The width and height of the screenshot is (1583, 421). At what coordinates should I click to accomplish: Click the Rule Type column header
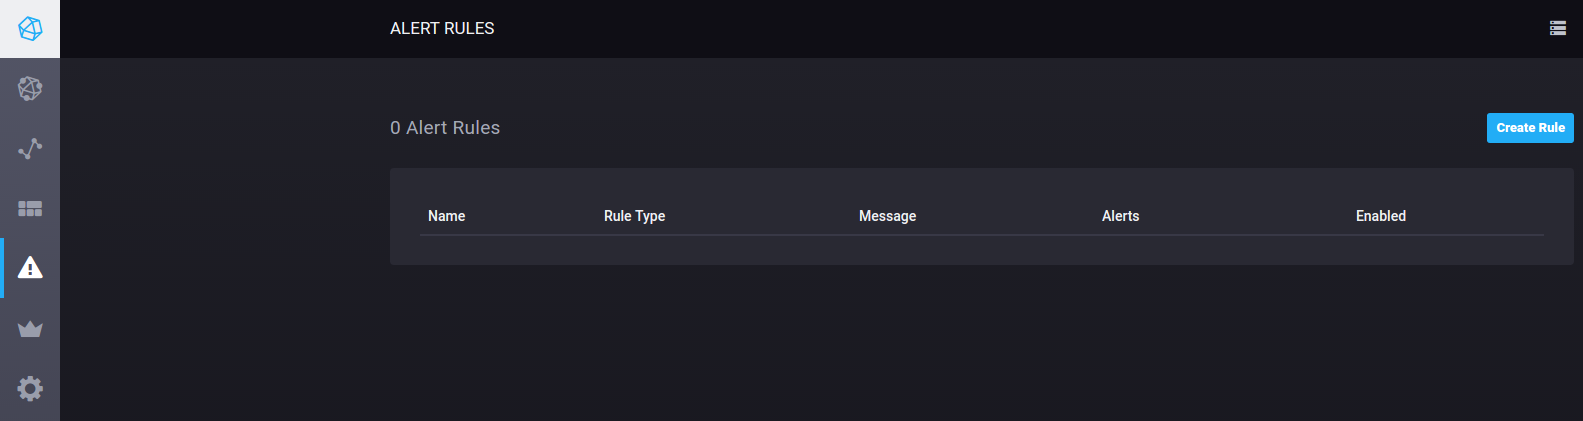coord(634,216)
